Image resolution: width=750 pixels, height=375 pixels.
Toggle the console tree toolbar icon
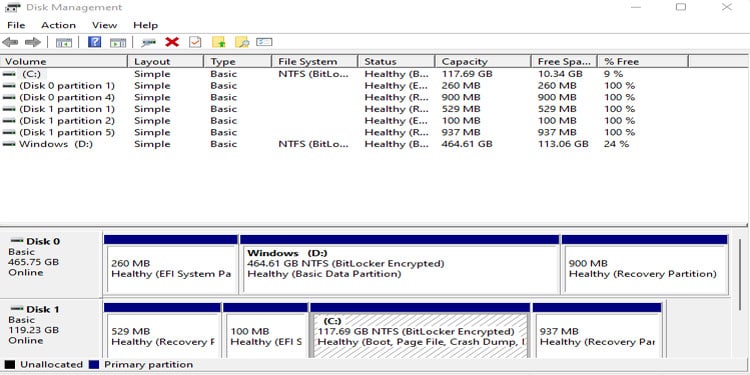pos(64,43)
